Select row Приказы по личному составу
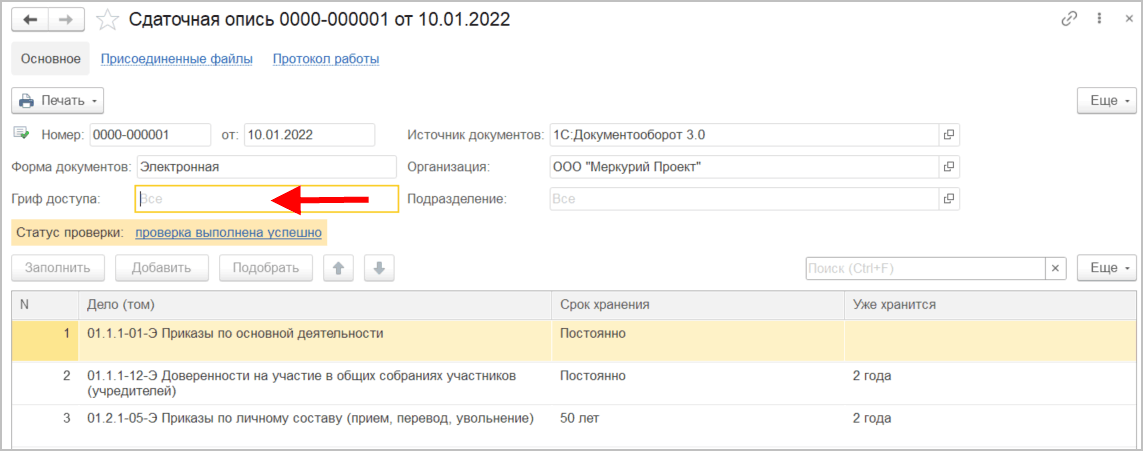The image size is (1143, 451). [x=311, y=417]
